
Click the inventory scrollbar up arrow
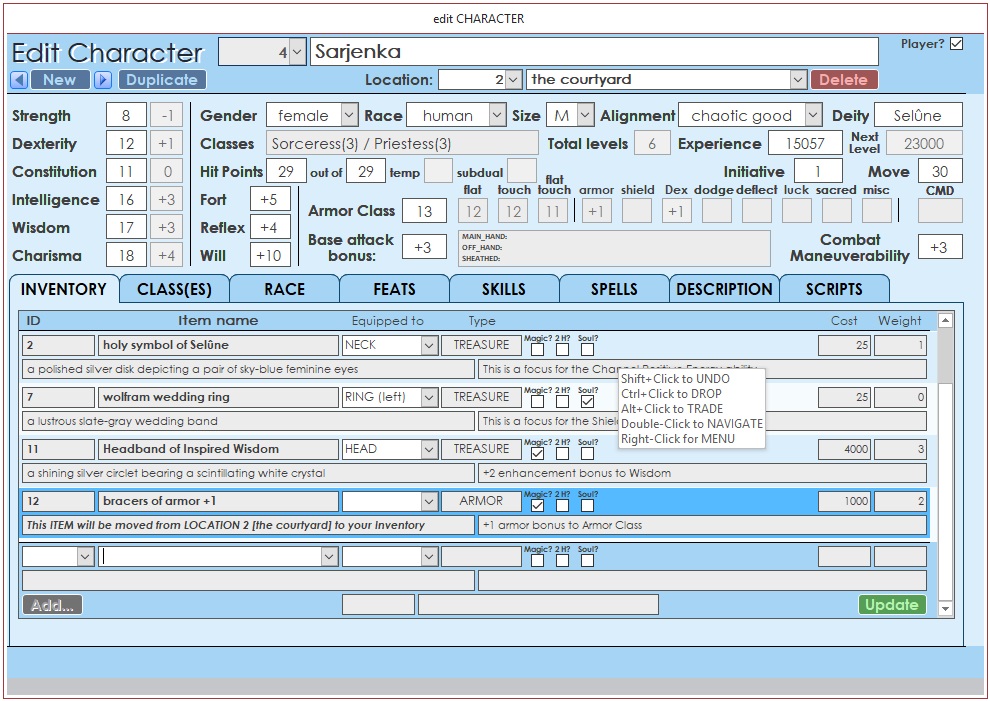945,321
